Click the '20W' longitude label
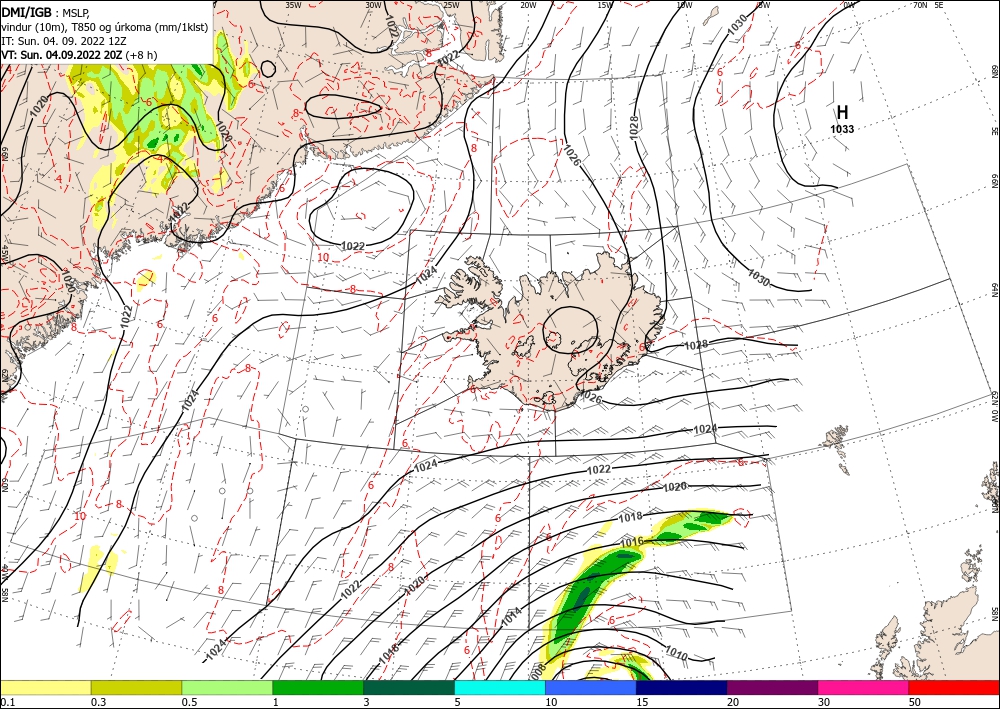 (x=528, y=5)
